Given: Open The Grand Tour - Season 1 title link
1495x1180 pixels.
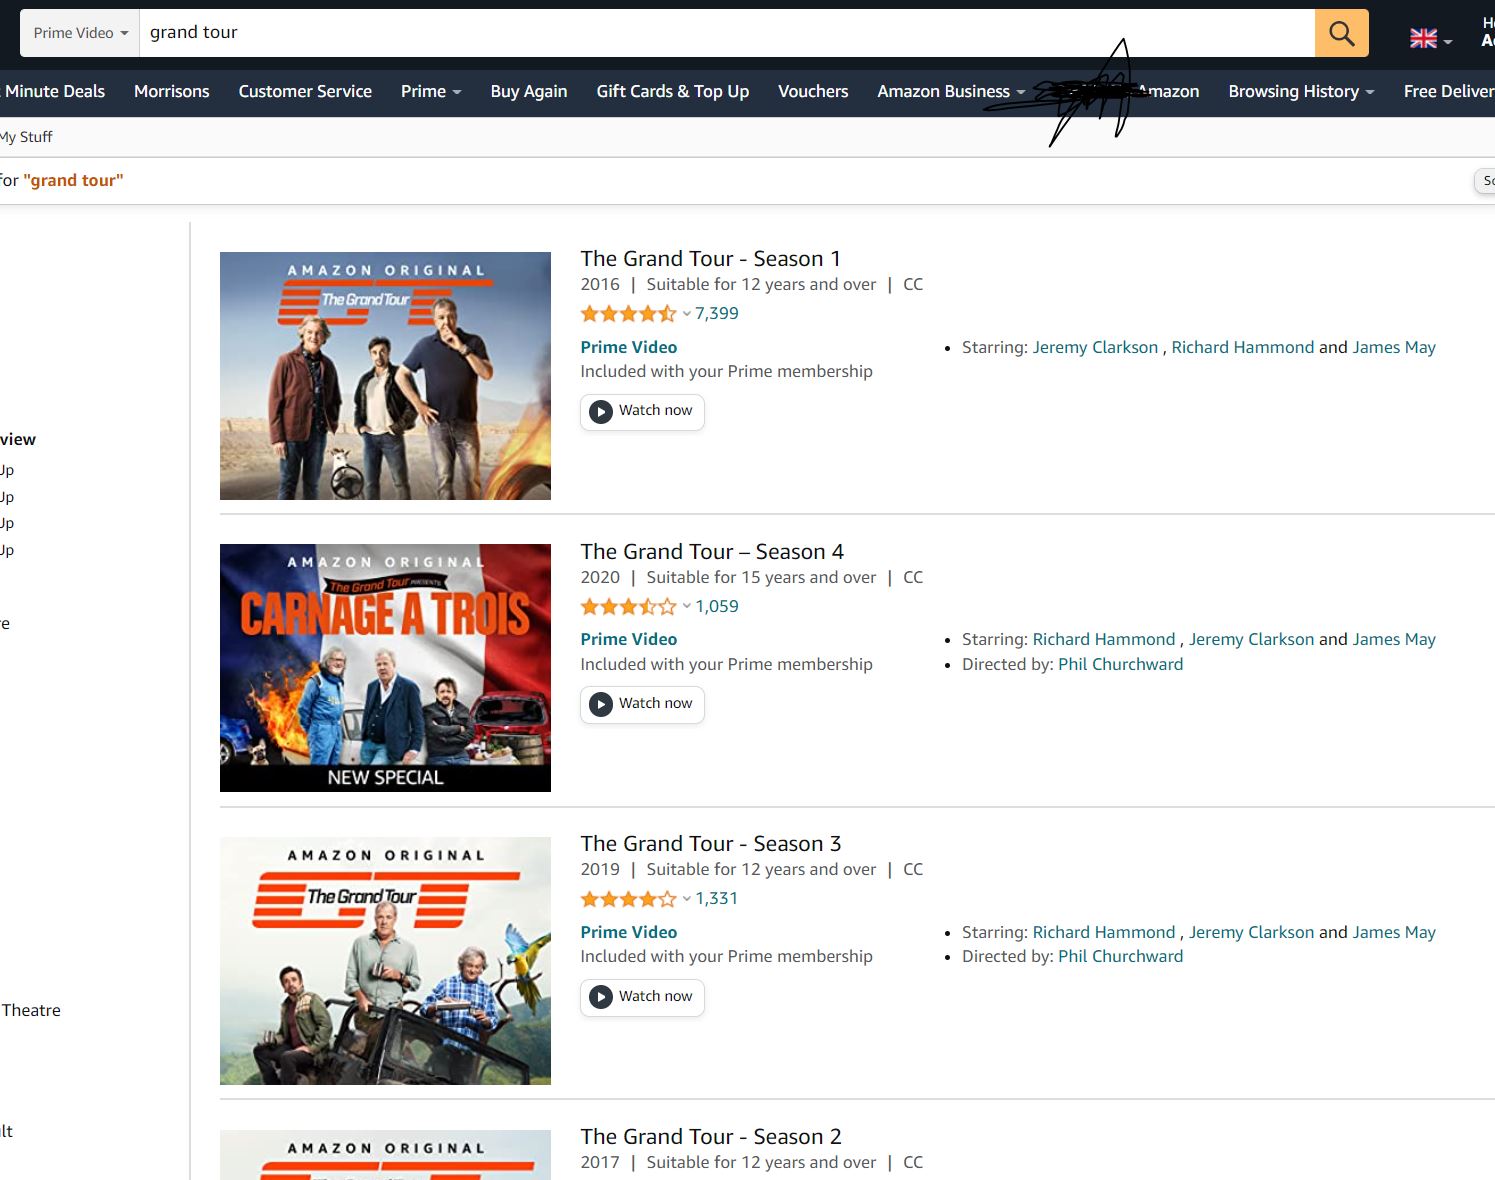Looking at the screenshot, I should tap(710, 259).
